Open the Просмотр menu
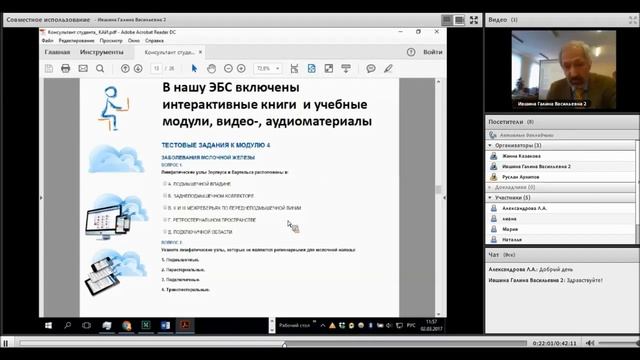Viewport: 640px width, 360px height. (111, 41)
